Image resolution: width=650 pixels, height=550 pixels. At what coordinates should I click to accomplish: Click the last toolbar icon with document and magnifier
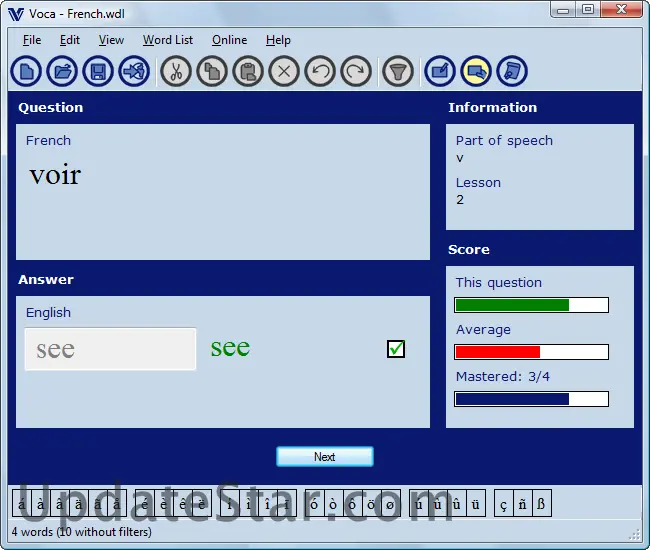(512, 71)
